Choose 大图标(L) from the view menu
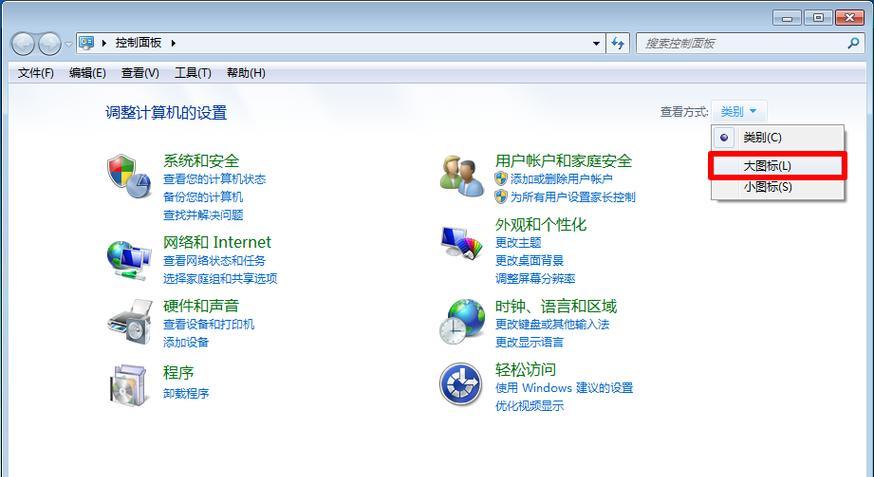 [x=778, y=166]
